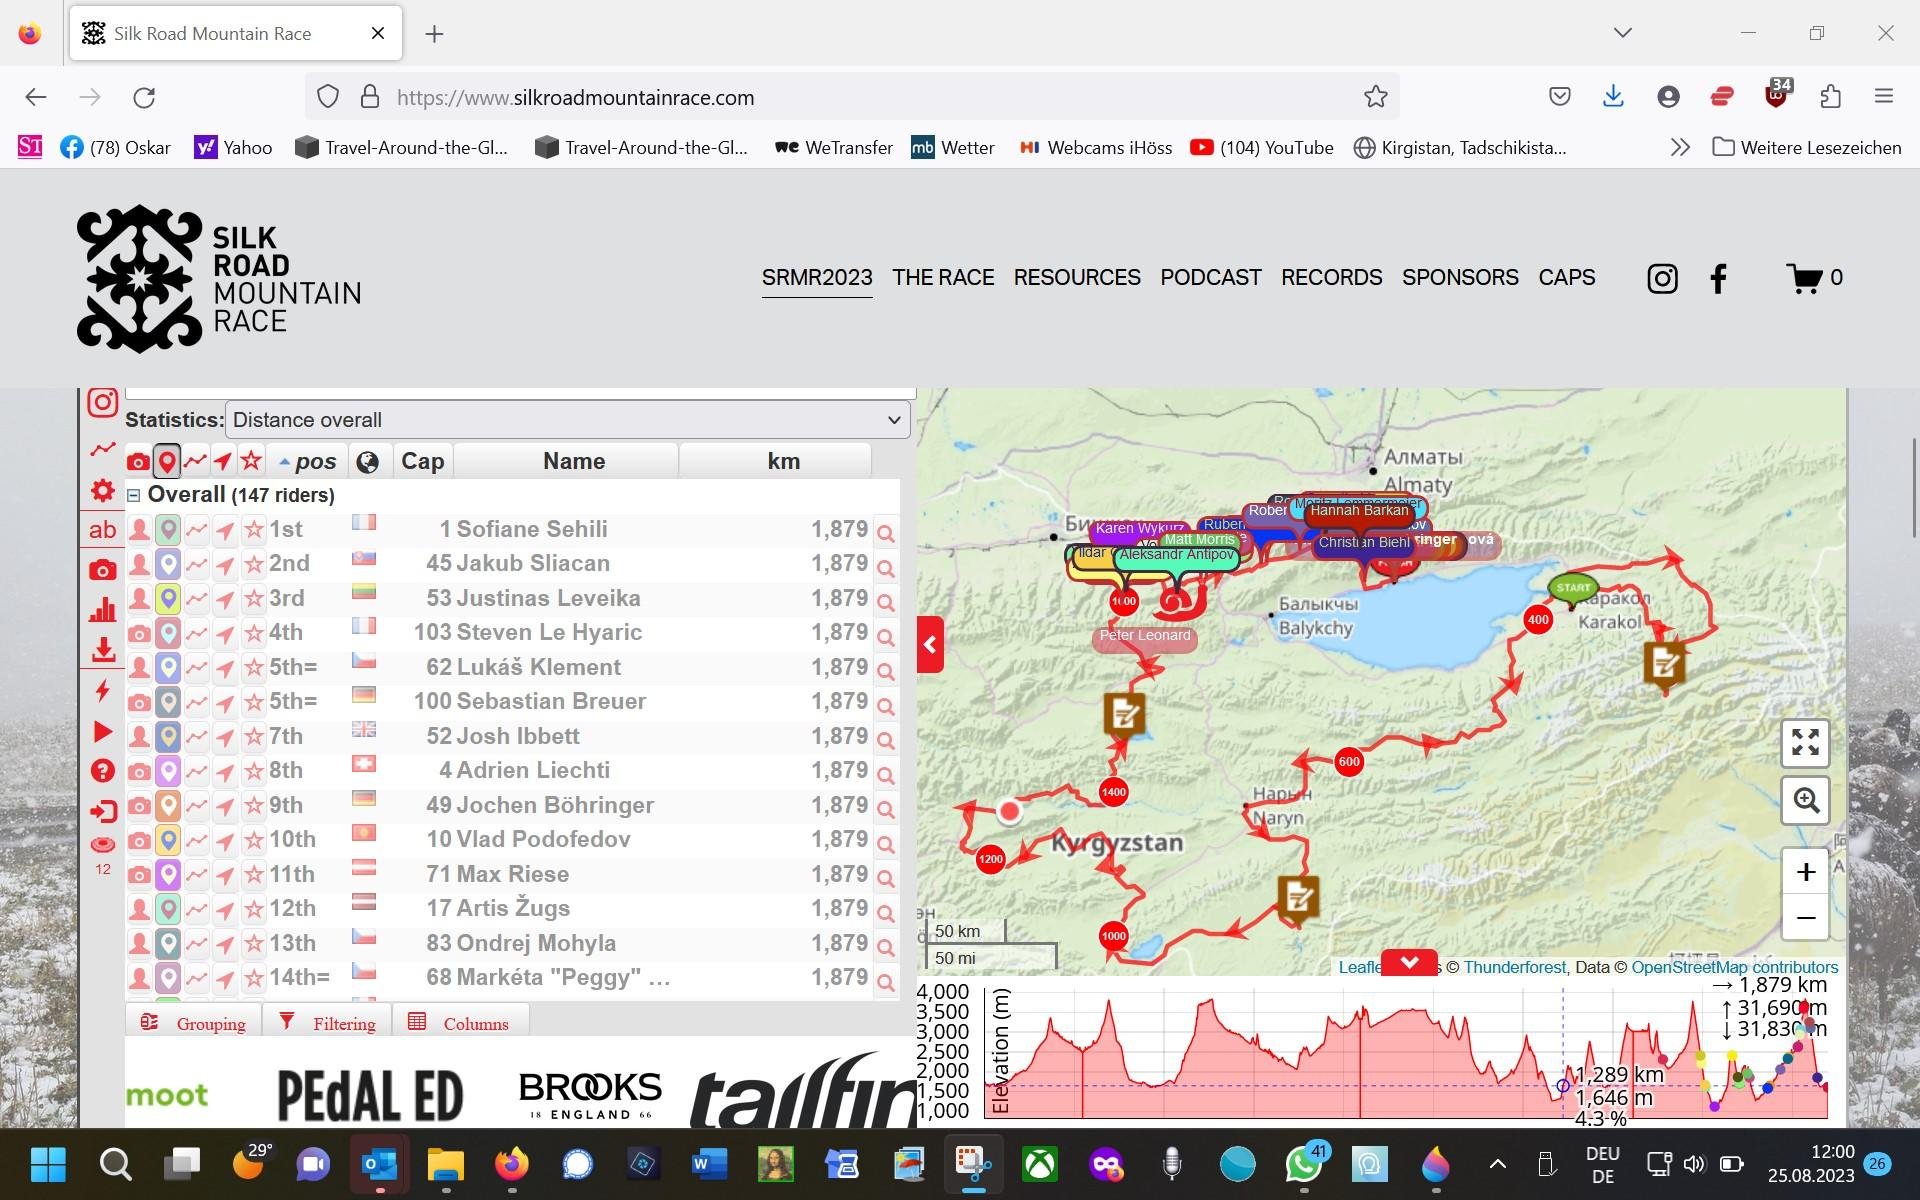This screenshot has height=1200, width=1920.
Task: Toggle map marker for Jakub Sliacan
Action: (x=168, y=564)
